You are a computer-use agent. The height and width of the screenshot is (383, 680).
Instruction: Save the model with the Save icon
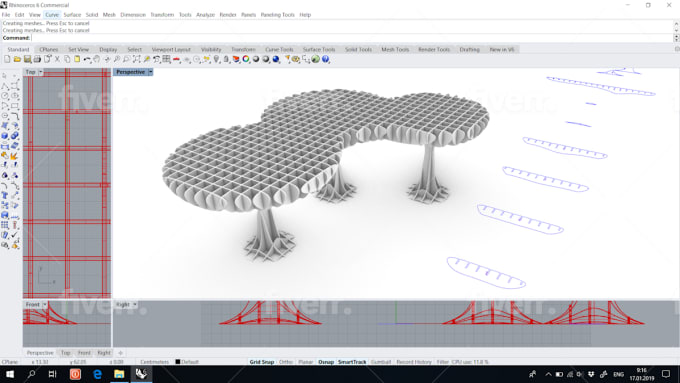pyautogui.click(x=27, y=59)
